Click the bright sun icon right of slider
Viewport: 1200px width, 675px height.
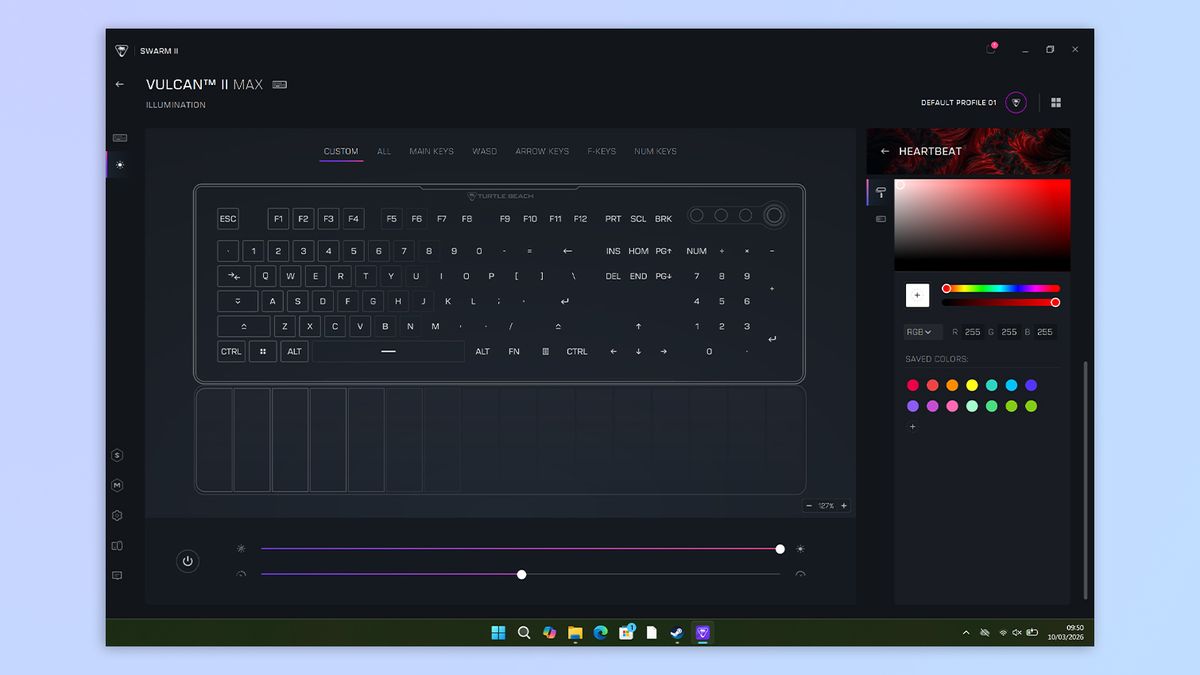(800, 549)
